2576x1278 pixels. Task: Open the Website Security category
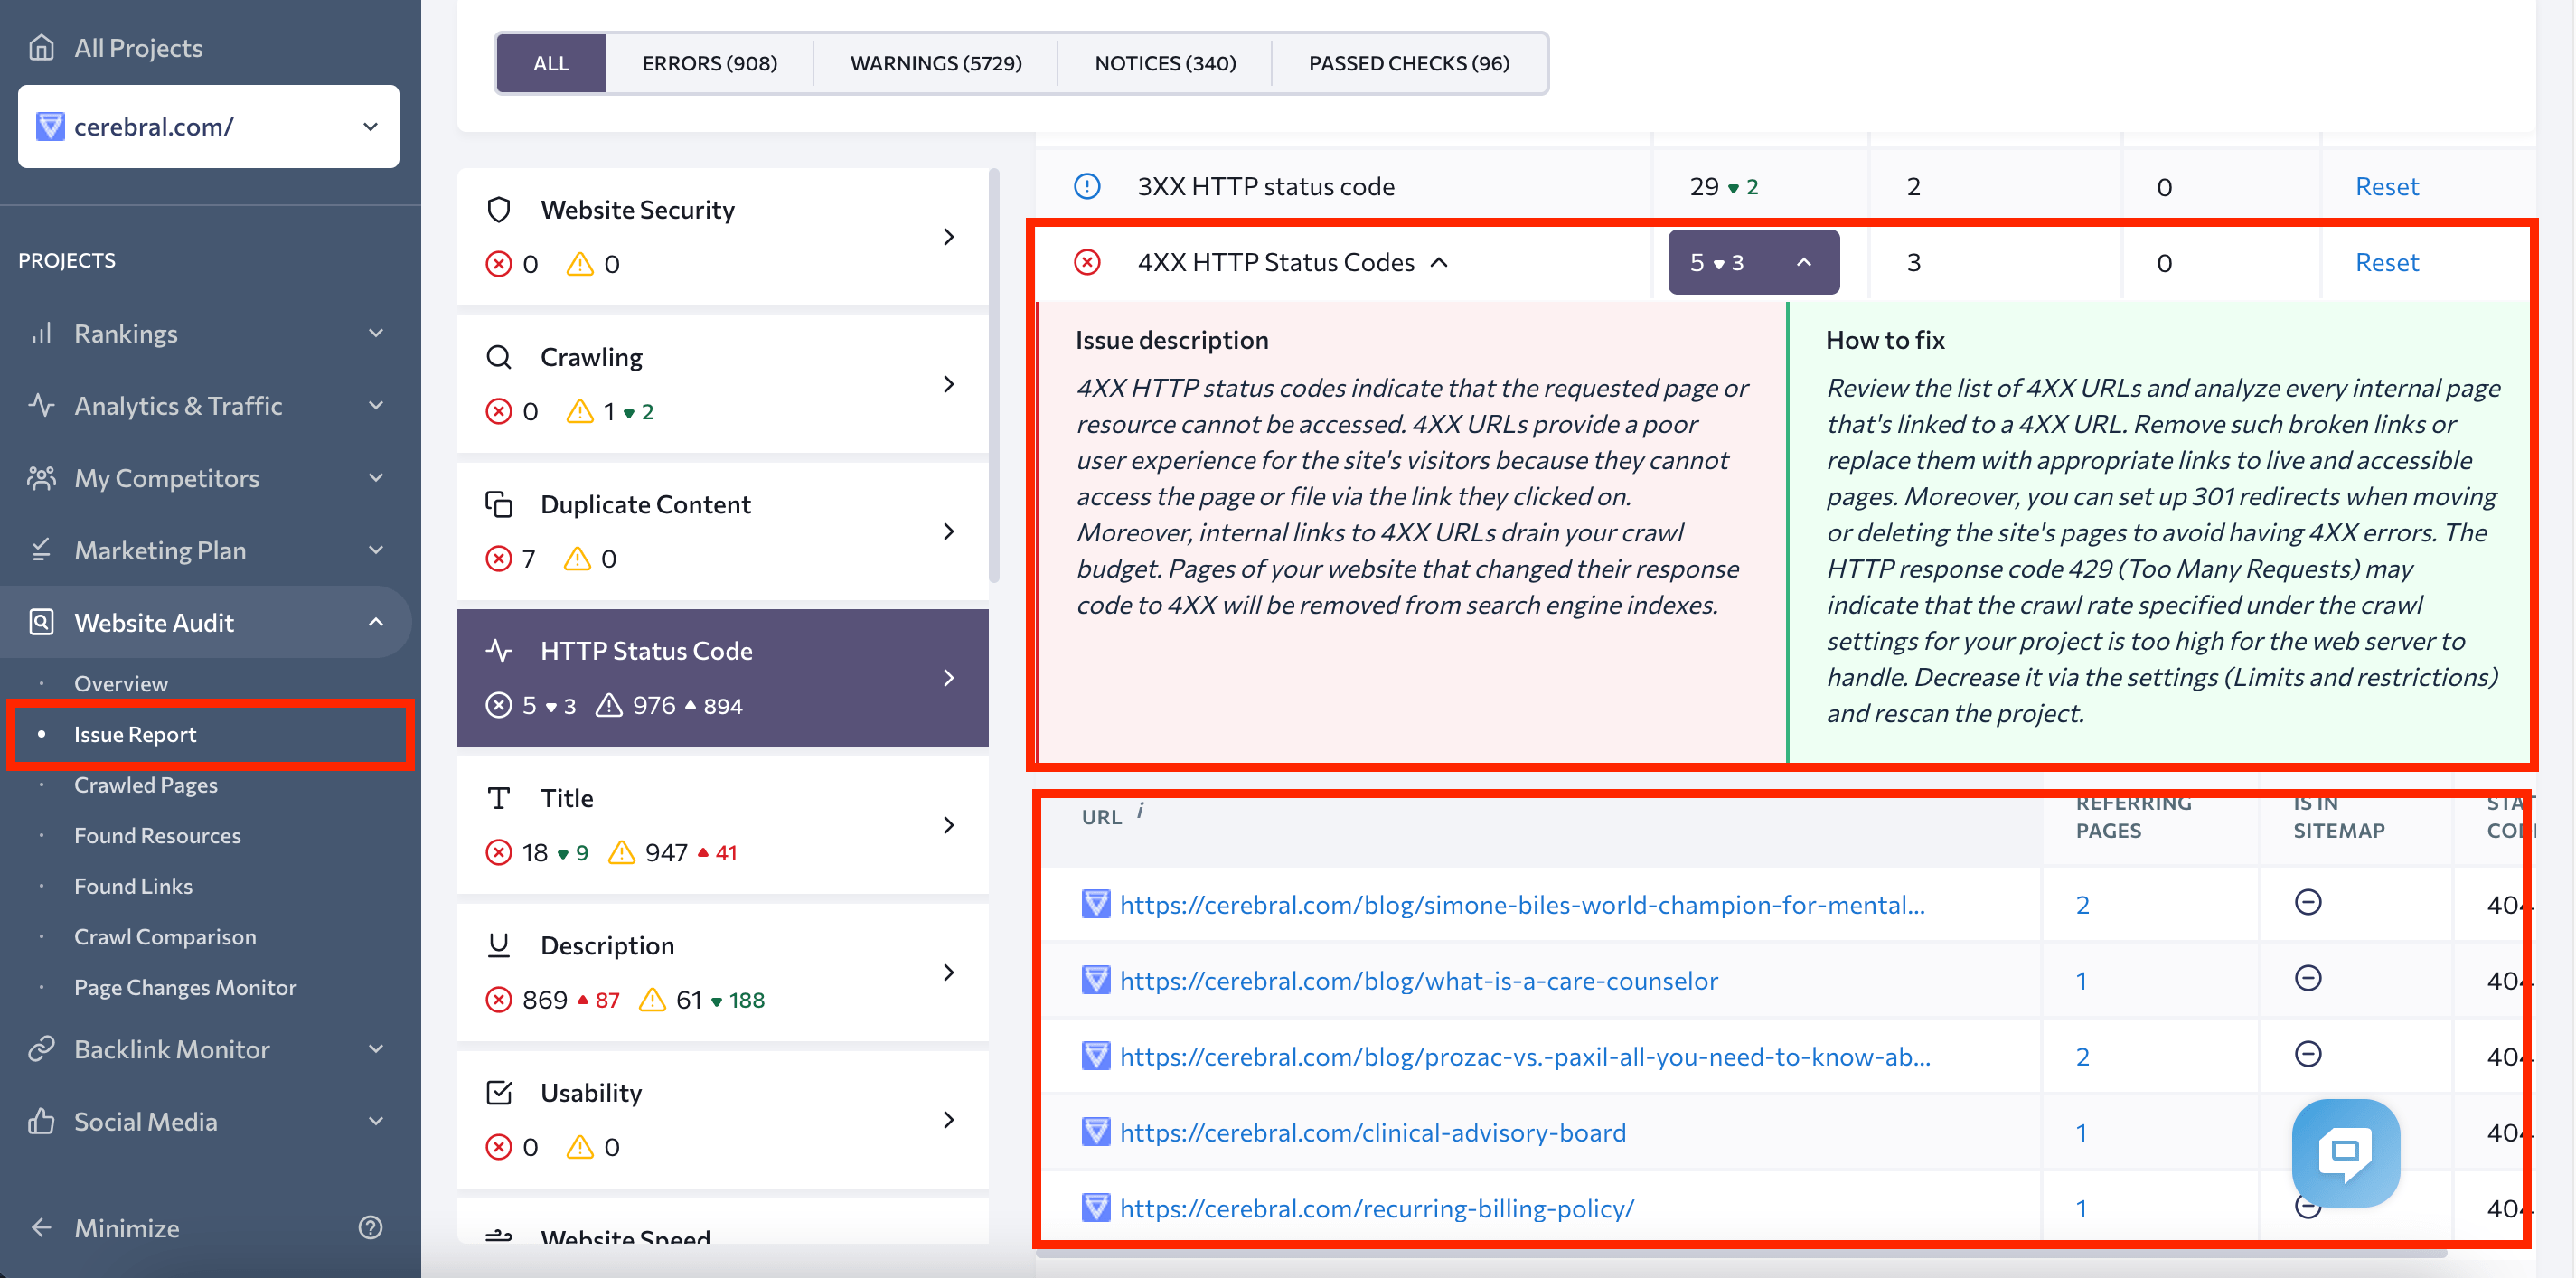tap(722, 236)
